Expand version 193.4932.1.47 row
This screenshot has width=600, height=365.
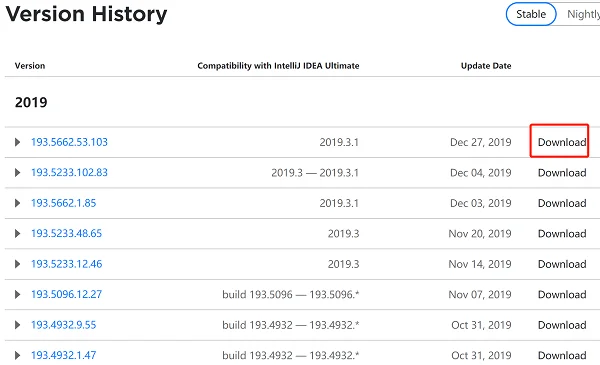point(17,355)
